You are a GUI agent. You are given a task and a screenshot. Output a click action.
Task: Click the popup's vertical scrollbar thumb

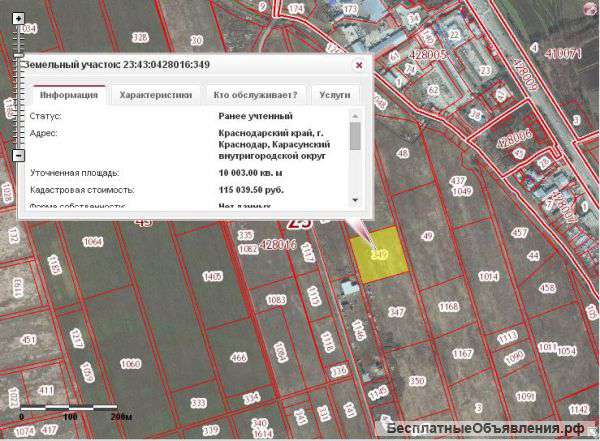point(355,136)
